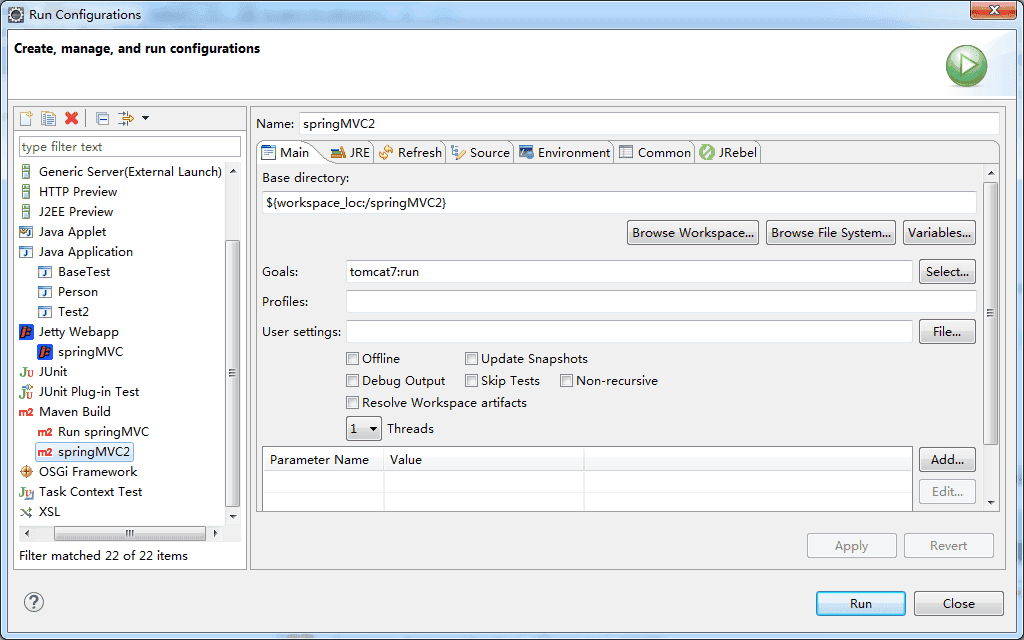
Task: Run the springMVC2 configuration
Action: 860,603
